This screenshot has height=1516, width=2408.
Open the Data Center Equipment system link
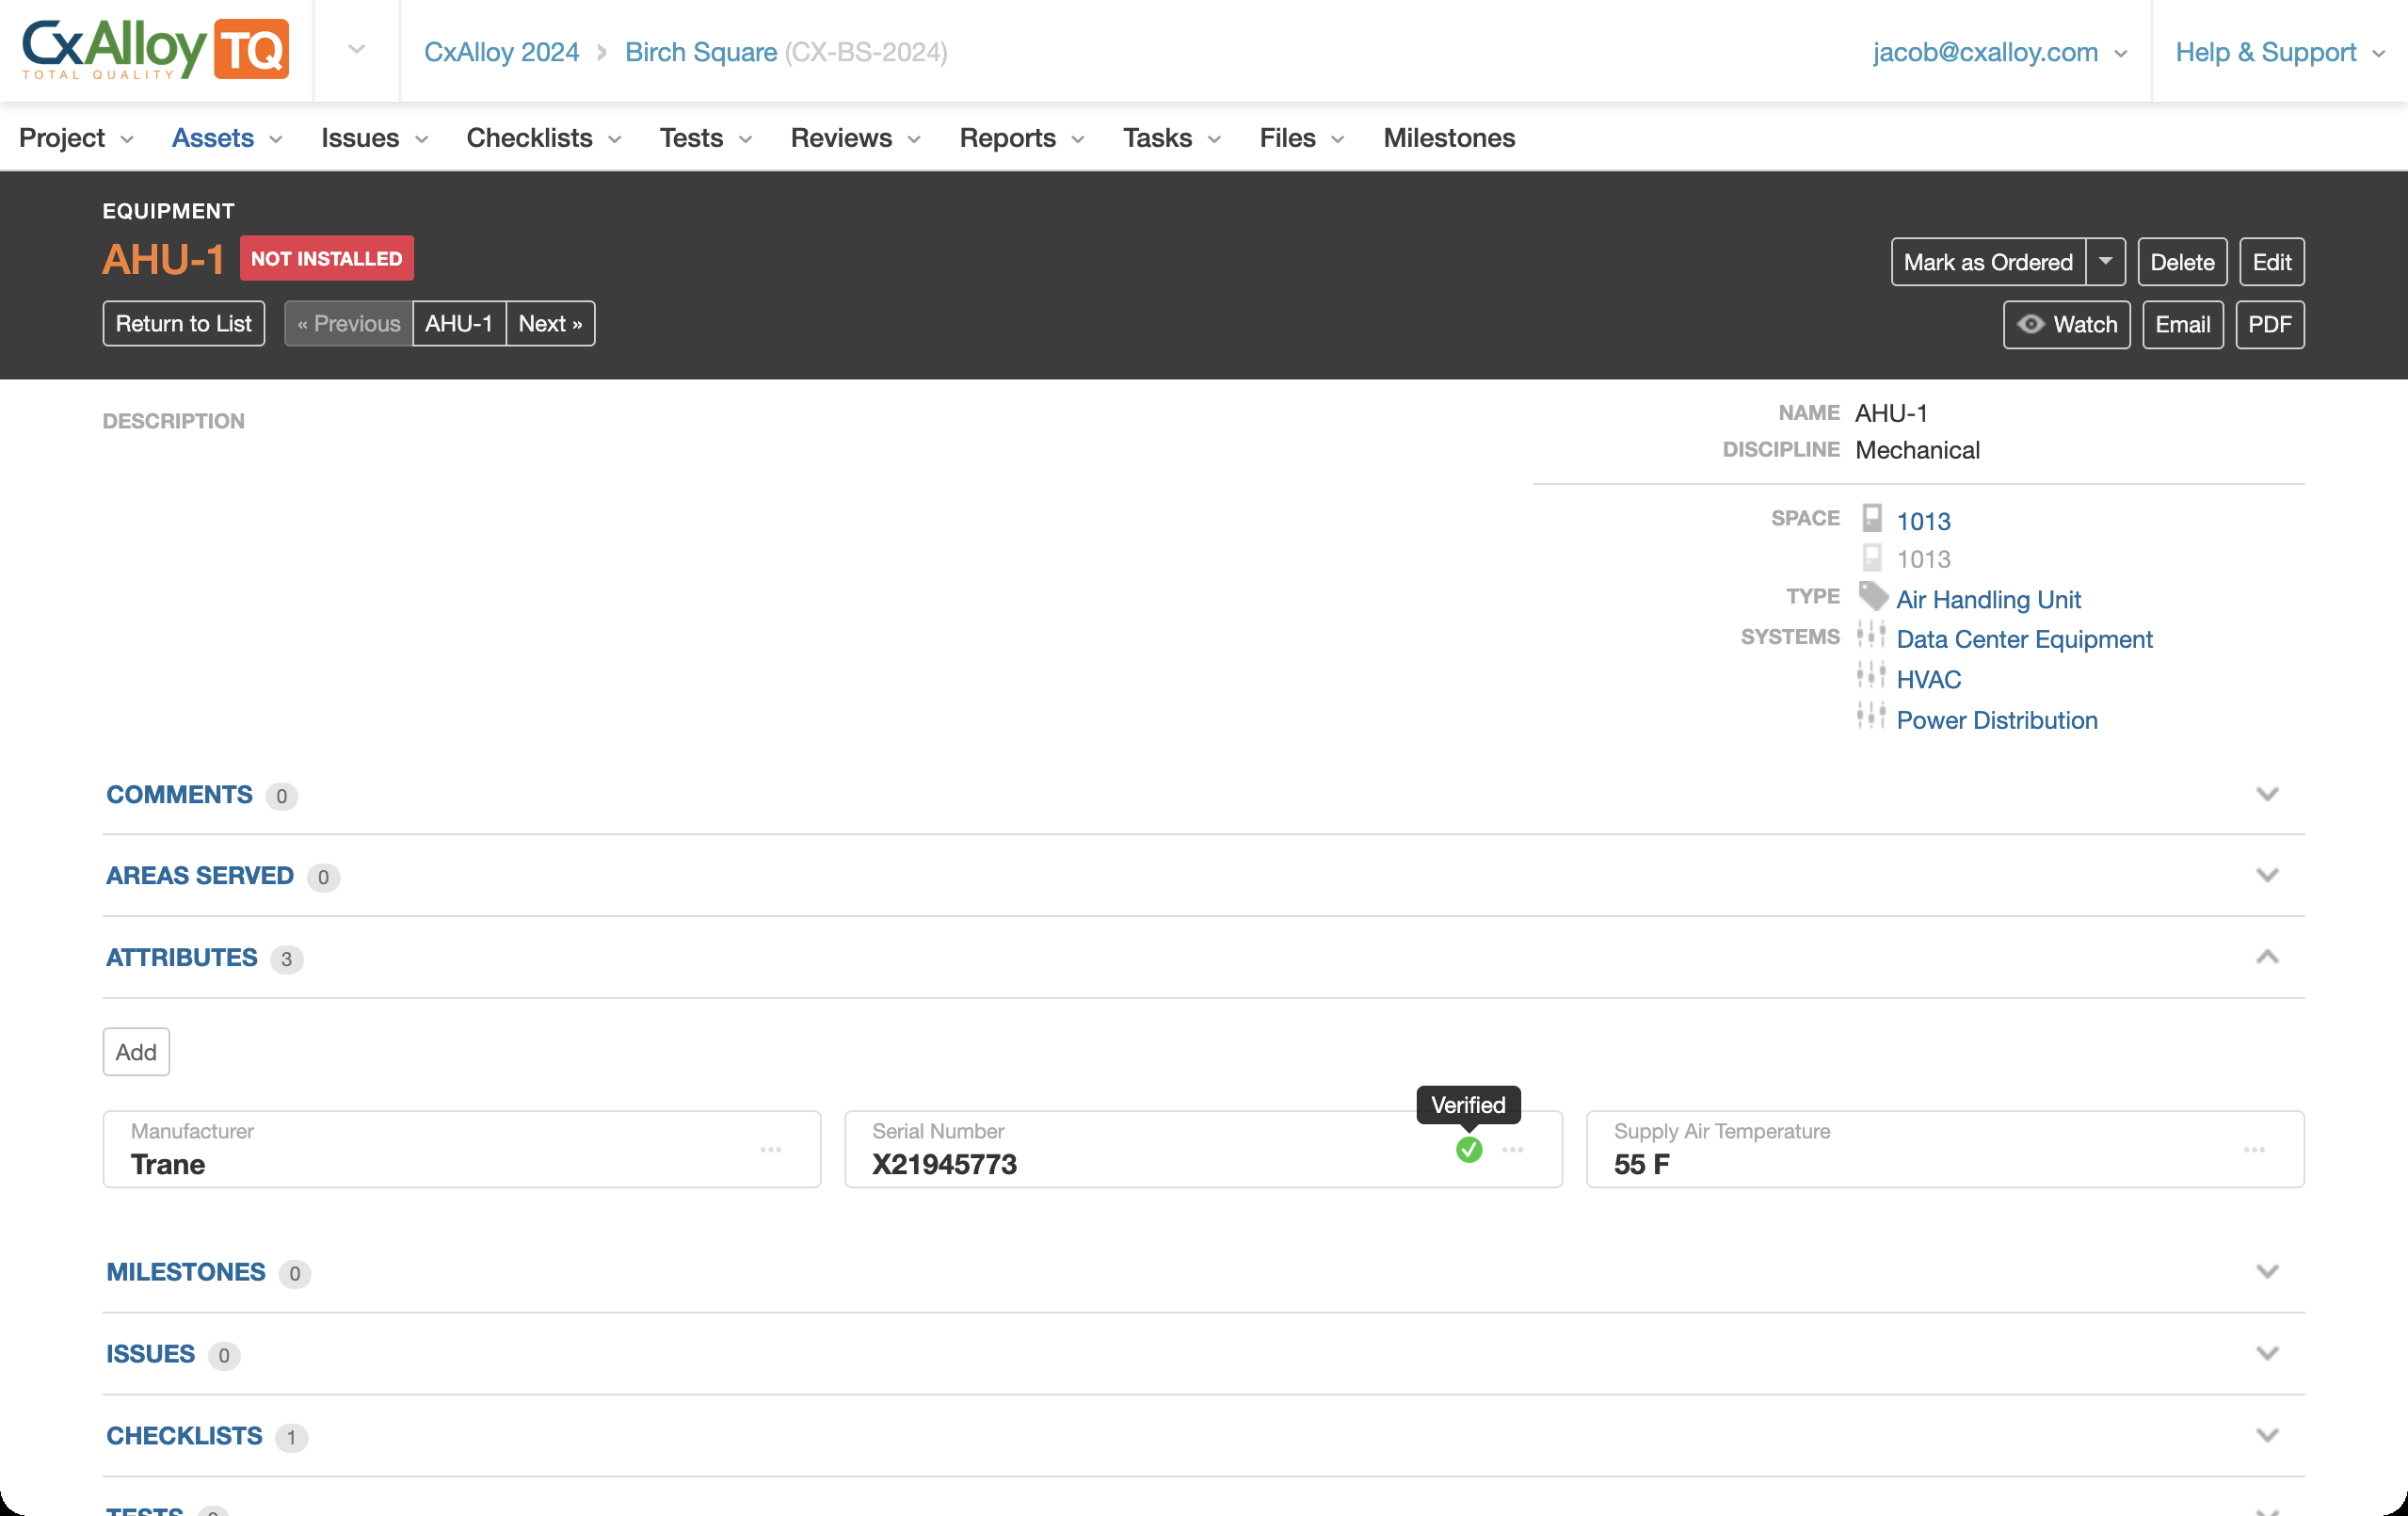pyautogui.click(x=2023, y=638)
